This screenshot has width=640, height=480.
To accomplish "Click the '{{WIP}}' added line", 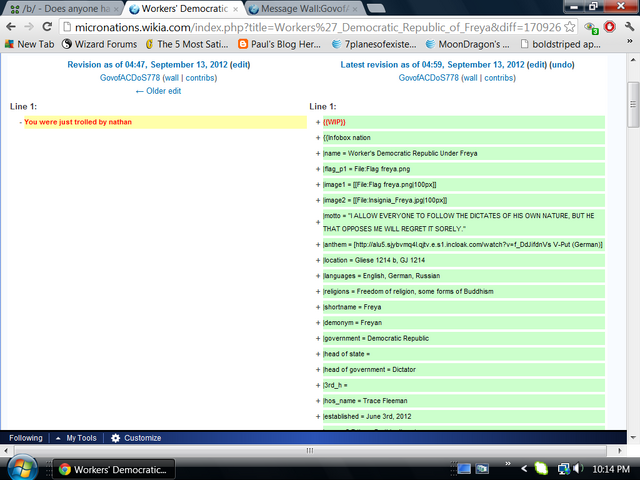I will tap(464, 122).
